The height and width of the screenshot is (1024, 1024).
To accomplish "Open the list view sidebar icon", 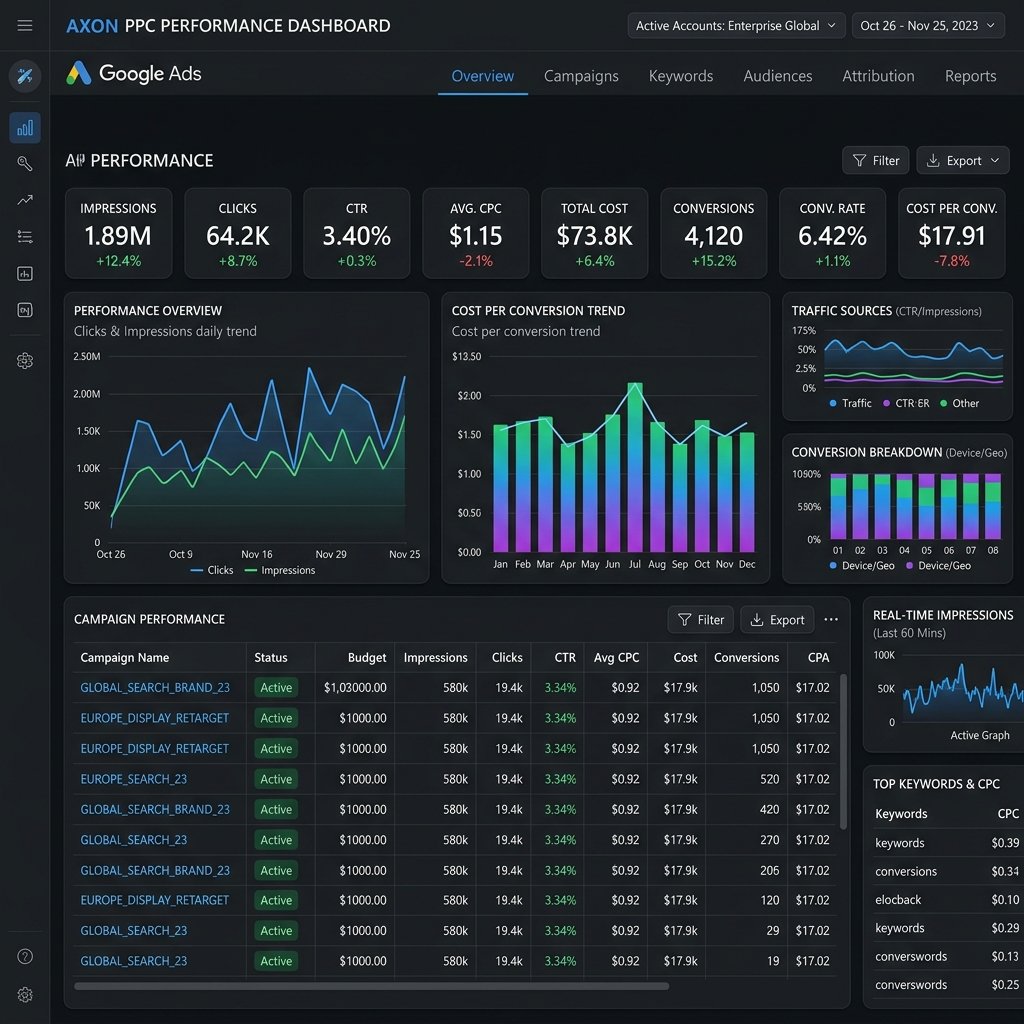I will 25,236.
